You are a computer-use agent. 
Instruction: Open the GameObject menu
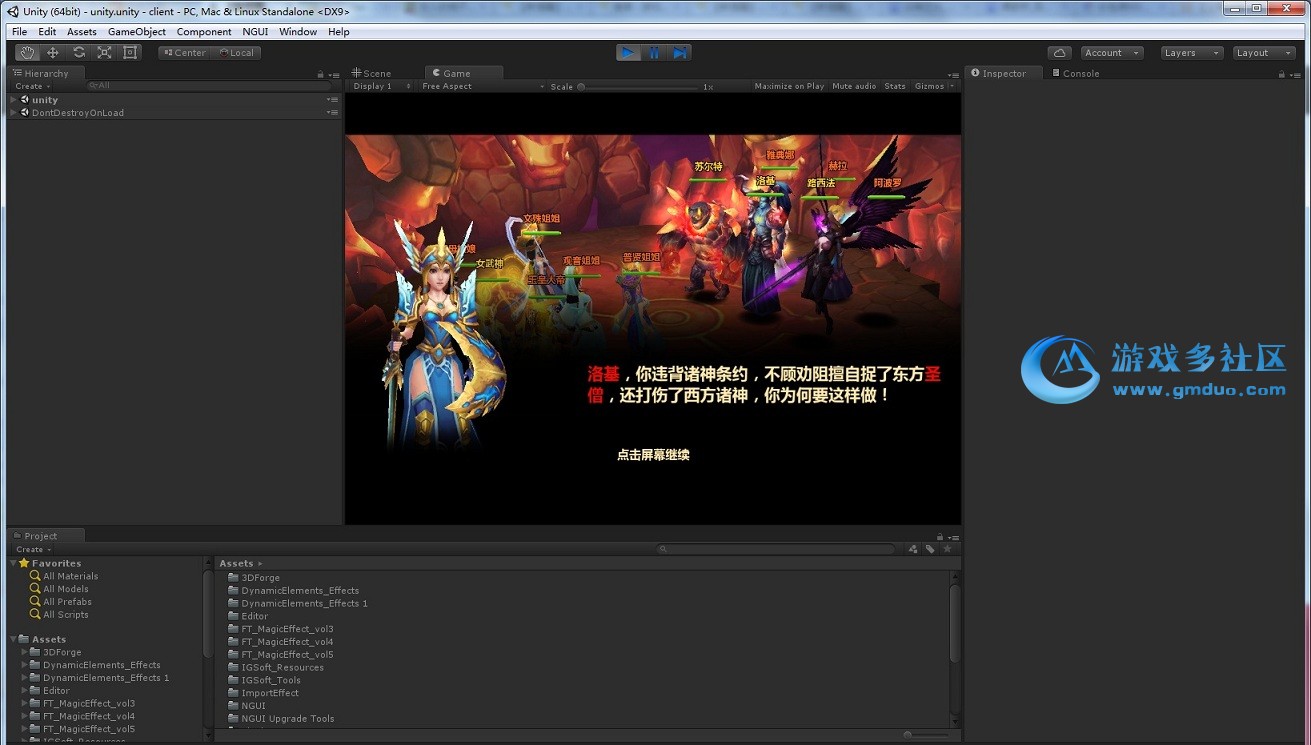pyautogui.click(x=137, y=32)
